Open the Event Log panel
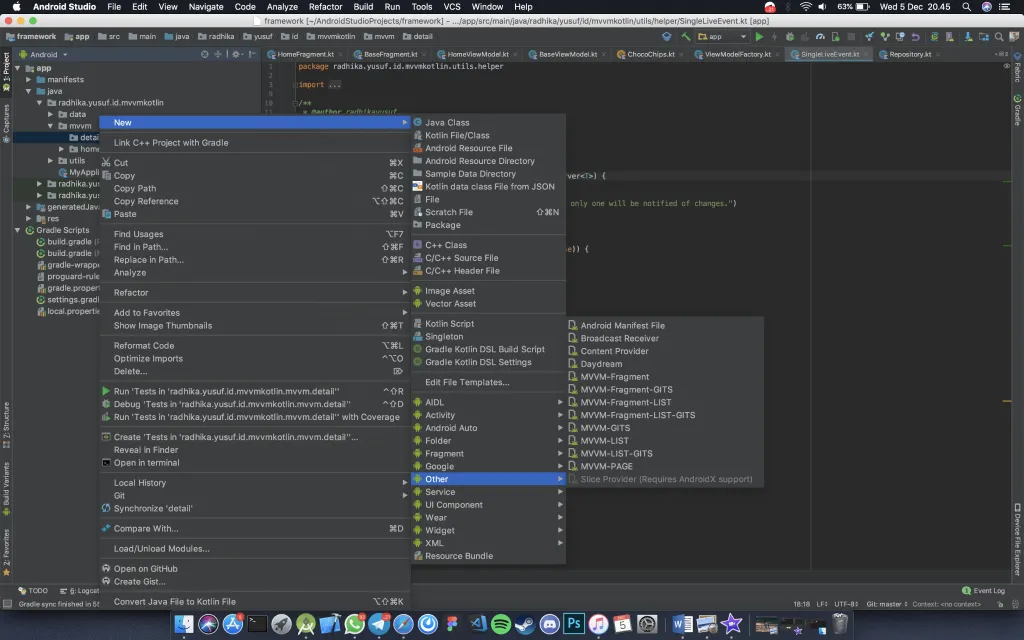This screenshot has height=640, width=1024. click(983, 590)
